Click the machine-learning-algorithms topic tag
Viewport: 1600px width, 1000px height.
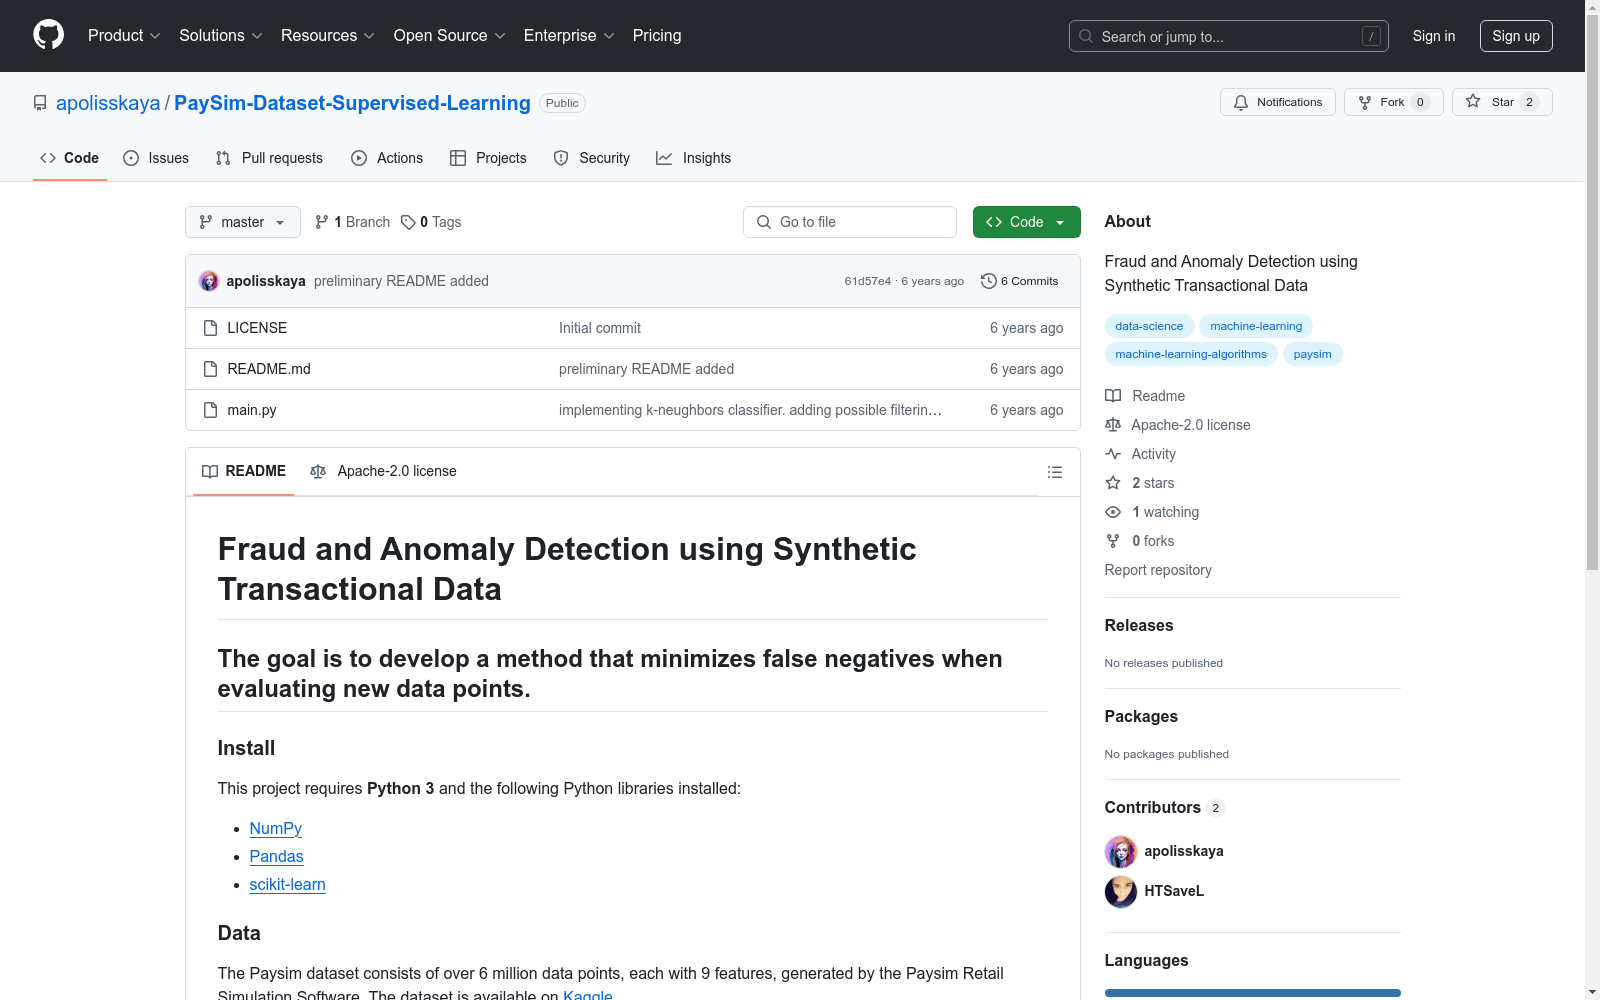[x=1191, y=354]
